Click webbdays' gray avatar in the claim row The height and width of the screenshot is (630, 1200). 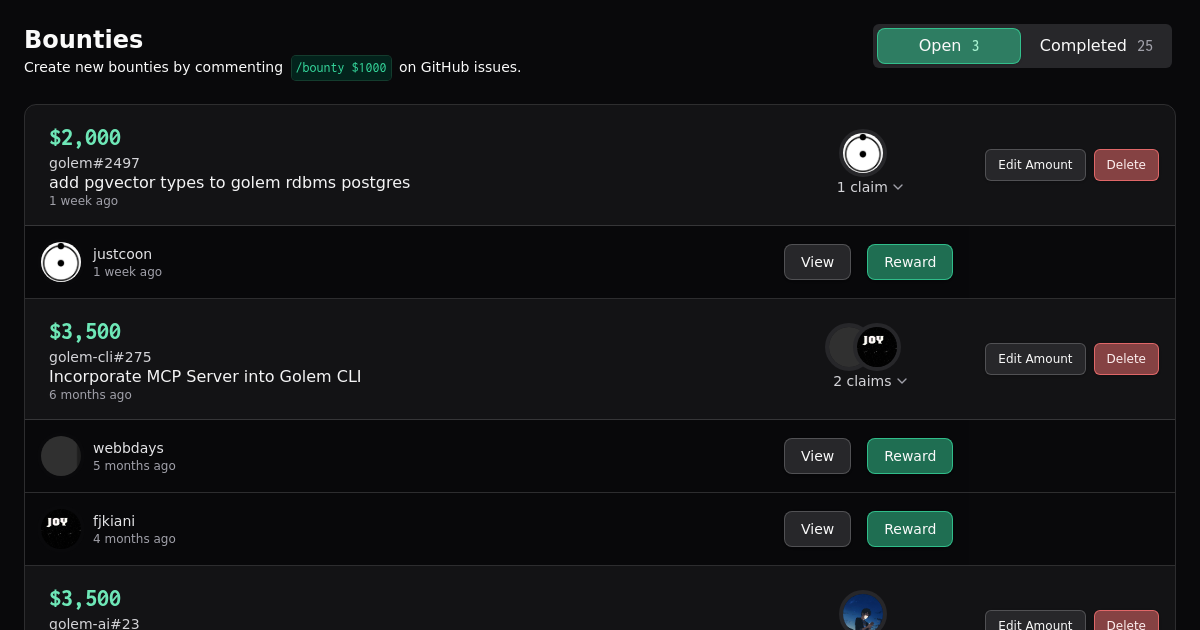[61, 456]
